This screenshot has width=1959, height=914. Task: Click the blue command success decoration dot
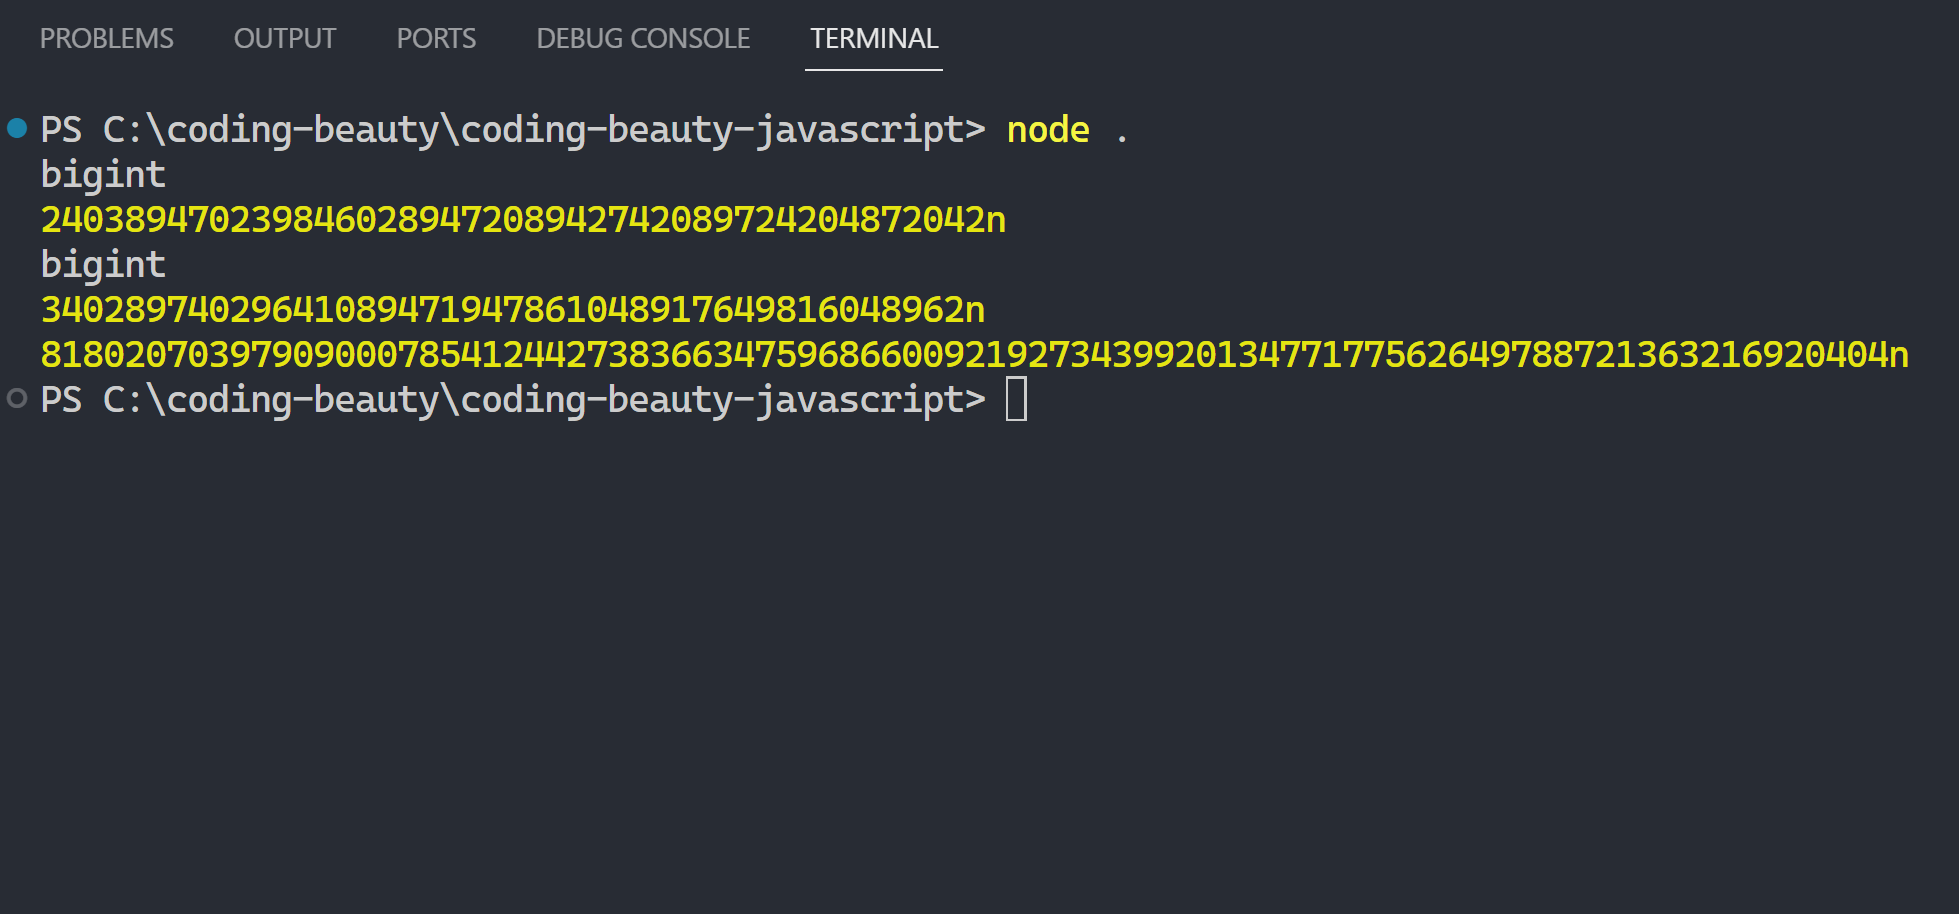17,128
